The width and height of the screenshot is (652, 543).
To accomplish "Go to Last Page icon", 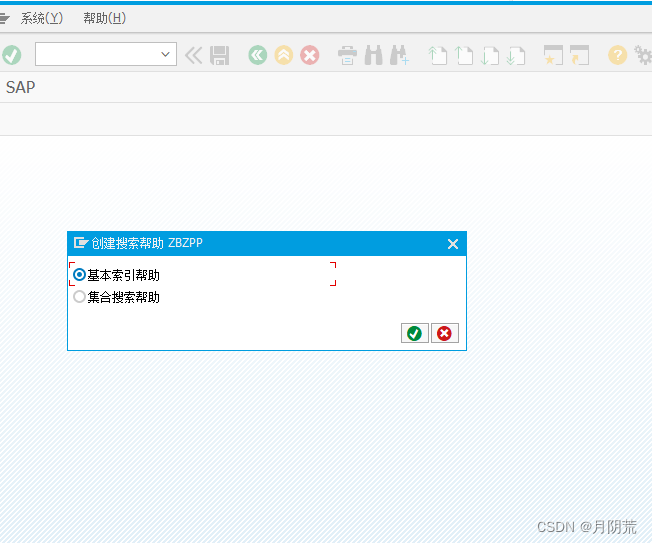I will pos(516,55).
